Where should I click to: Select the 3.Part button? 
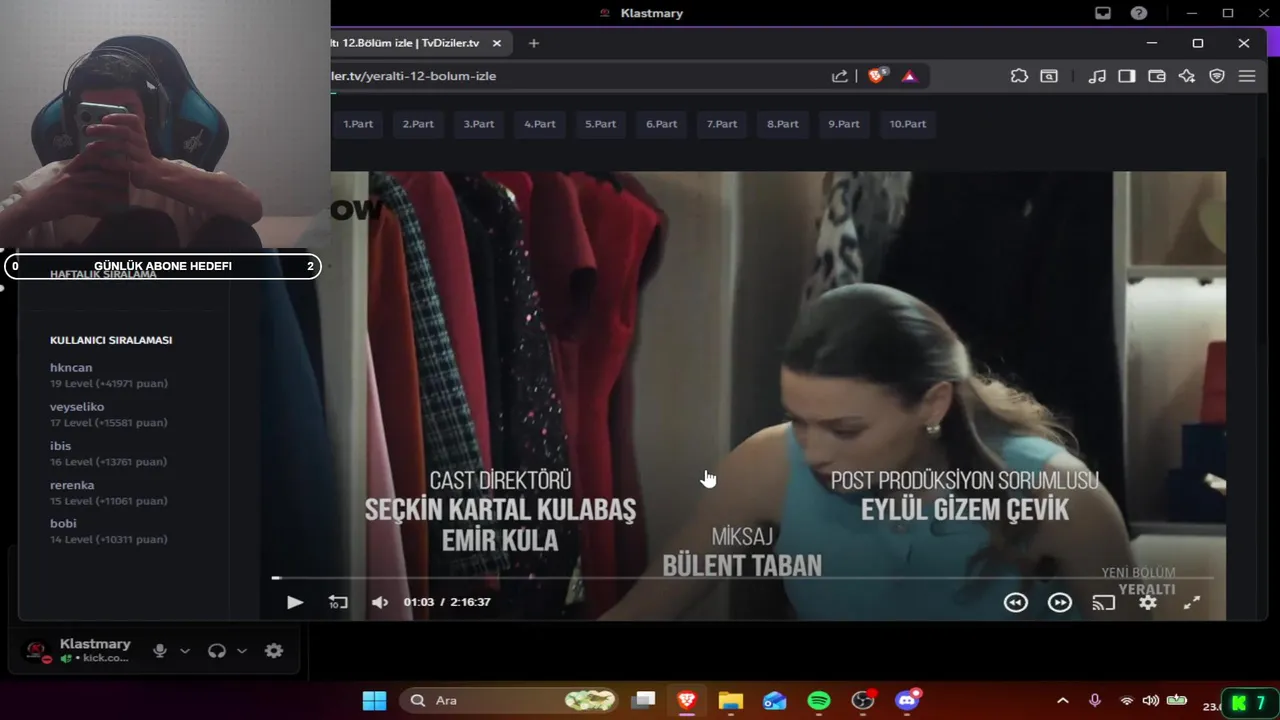coord(479,124)
